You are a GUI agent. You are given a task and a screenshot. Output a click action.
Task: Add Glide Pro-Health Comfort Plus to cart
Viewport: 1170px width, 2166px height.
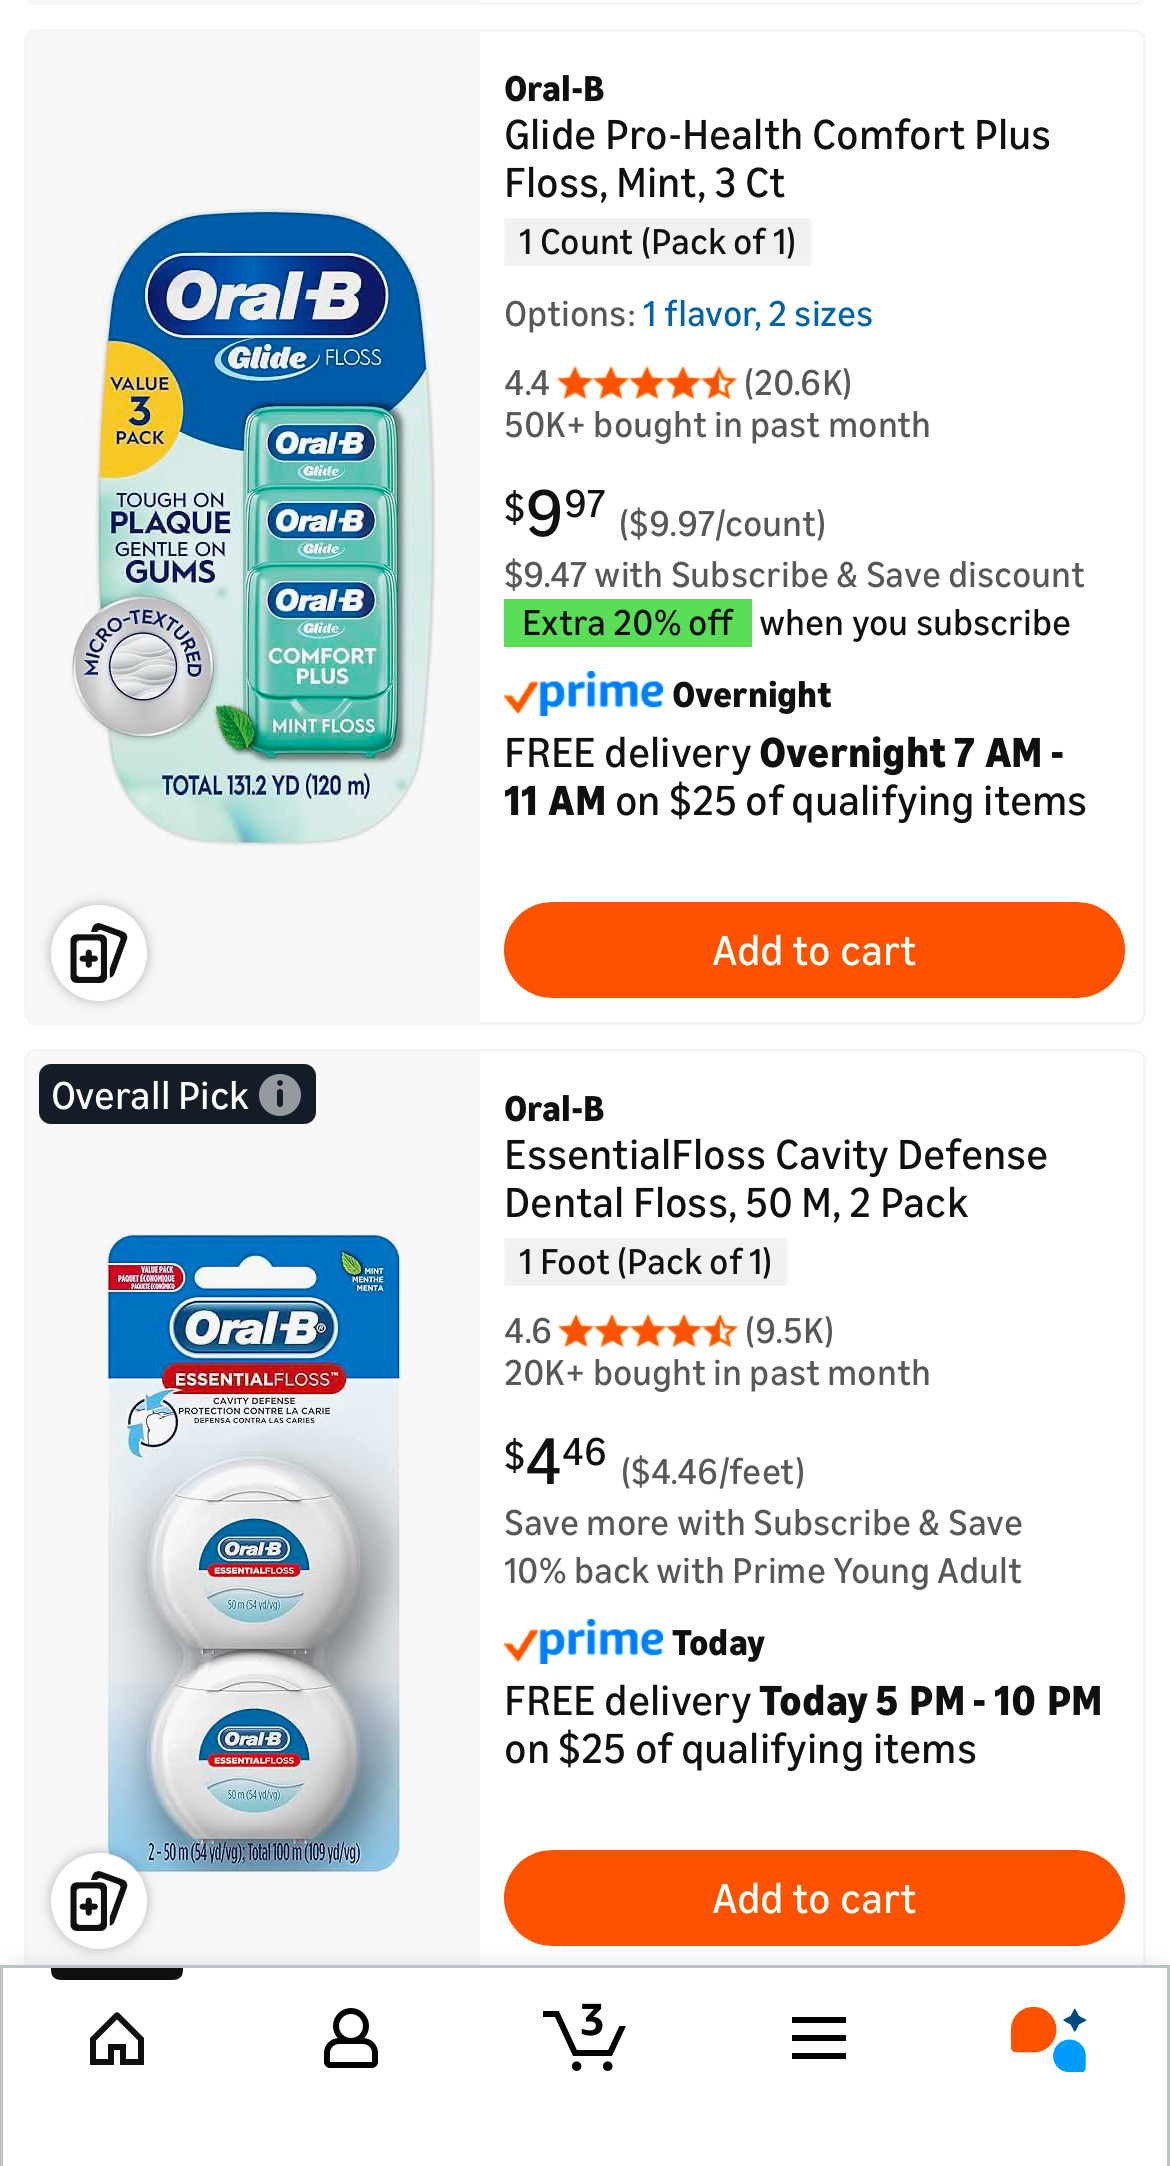[814, 950]
